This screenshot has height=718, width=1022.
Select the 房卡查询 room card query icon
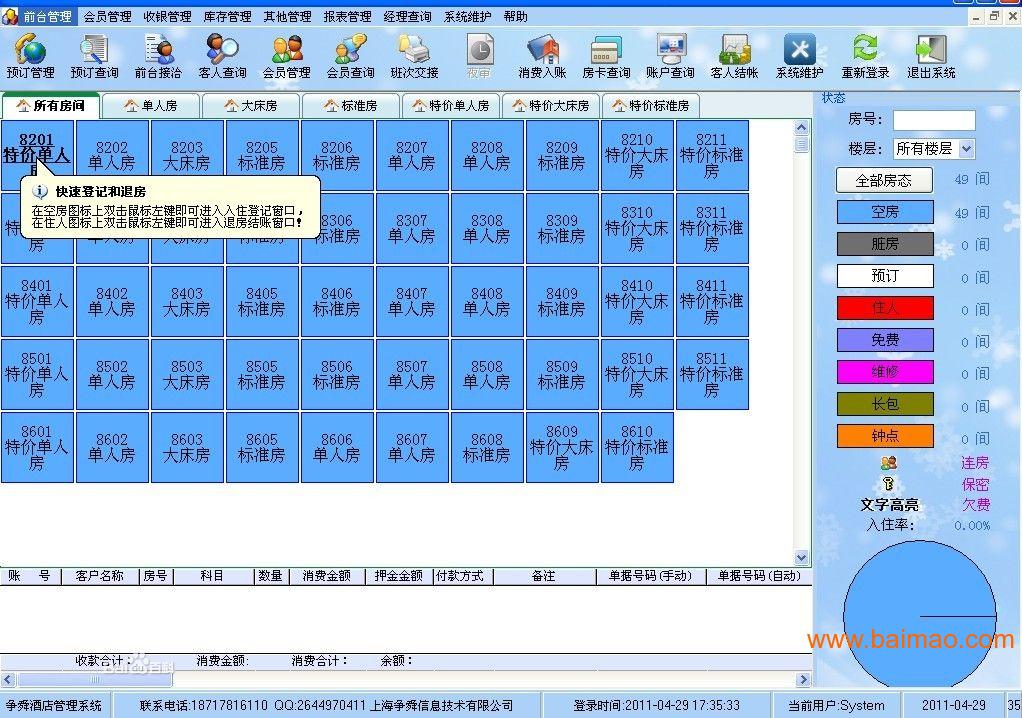(x=606, y=55)
